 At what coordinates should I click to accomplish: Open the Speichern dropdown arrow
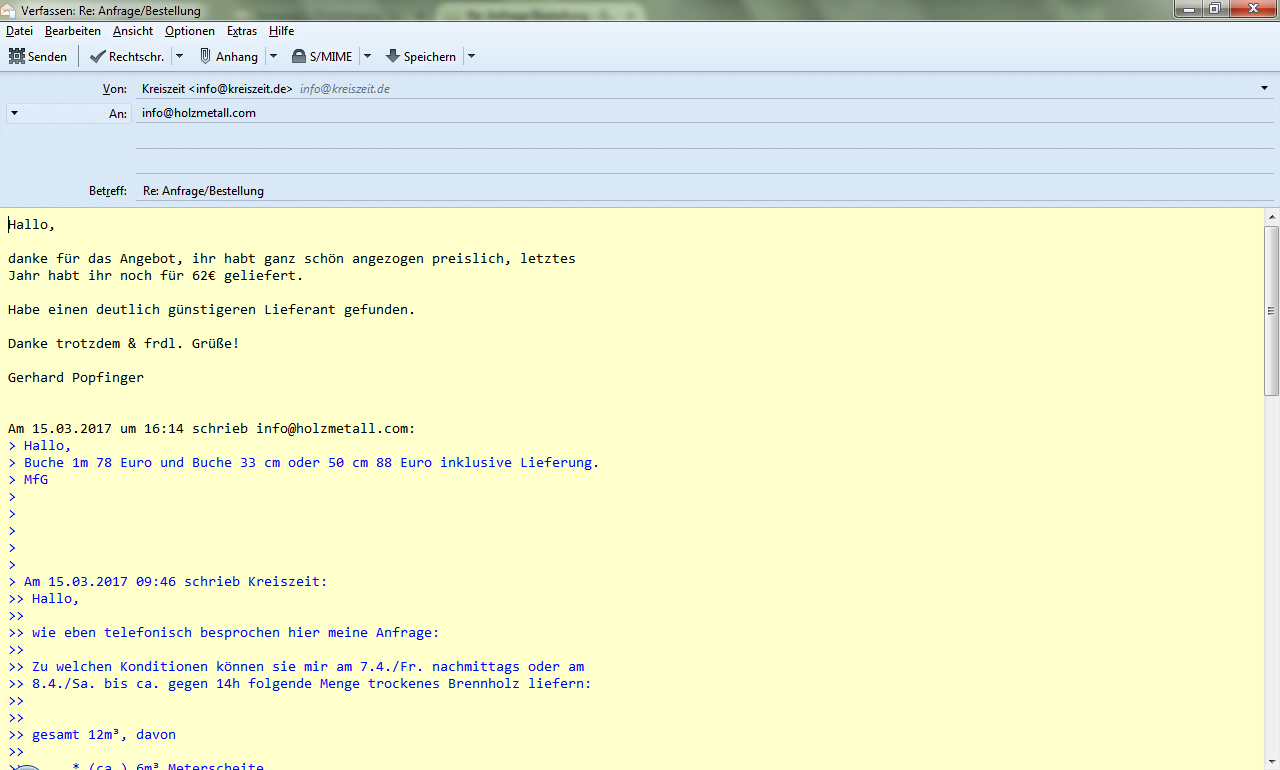(x=471, y=57)
